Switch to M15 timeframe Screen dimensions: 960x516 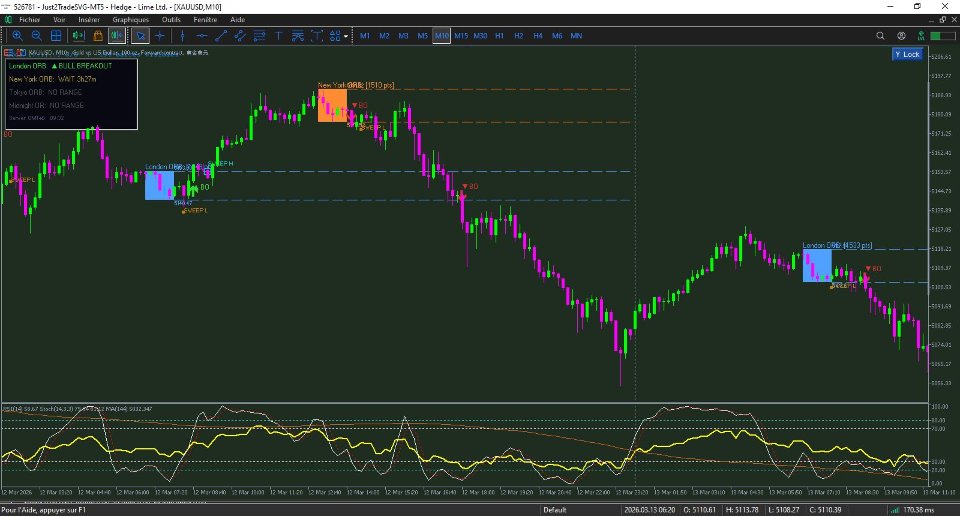click(x=461, y=36)
